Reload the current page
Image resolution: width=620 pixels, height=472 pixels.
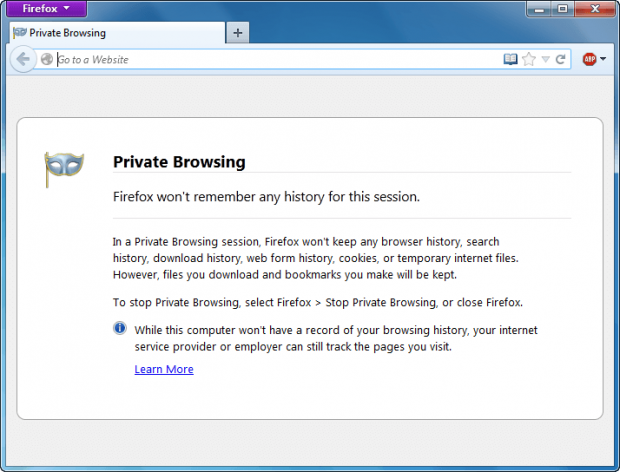click(x=561, y=59)
